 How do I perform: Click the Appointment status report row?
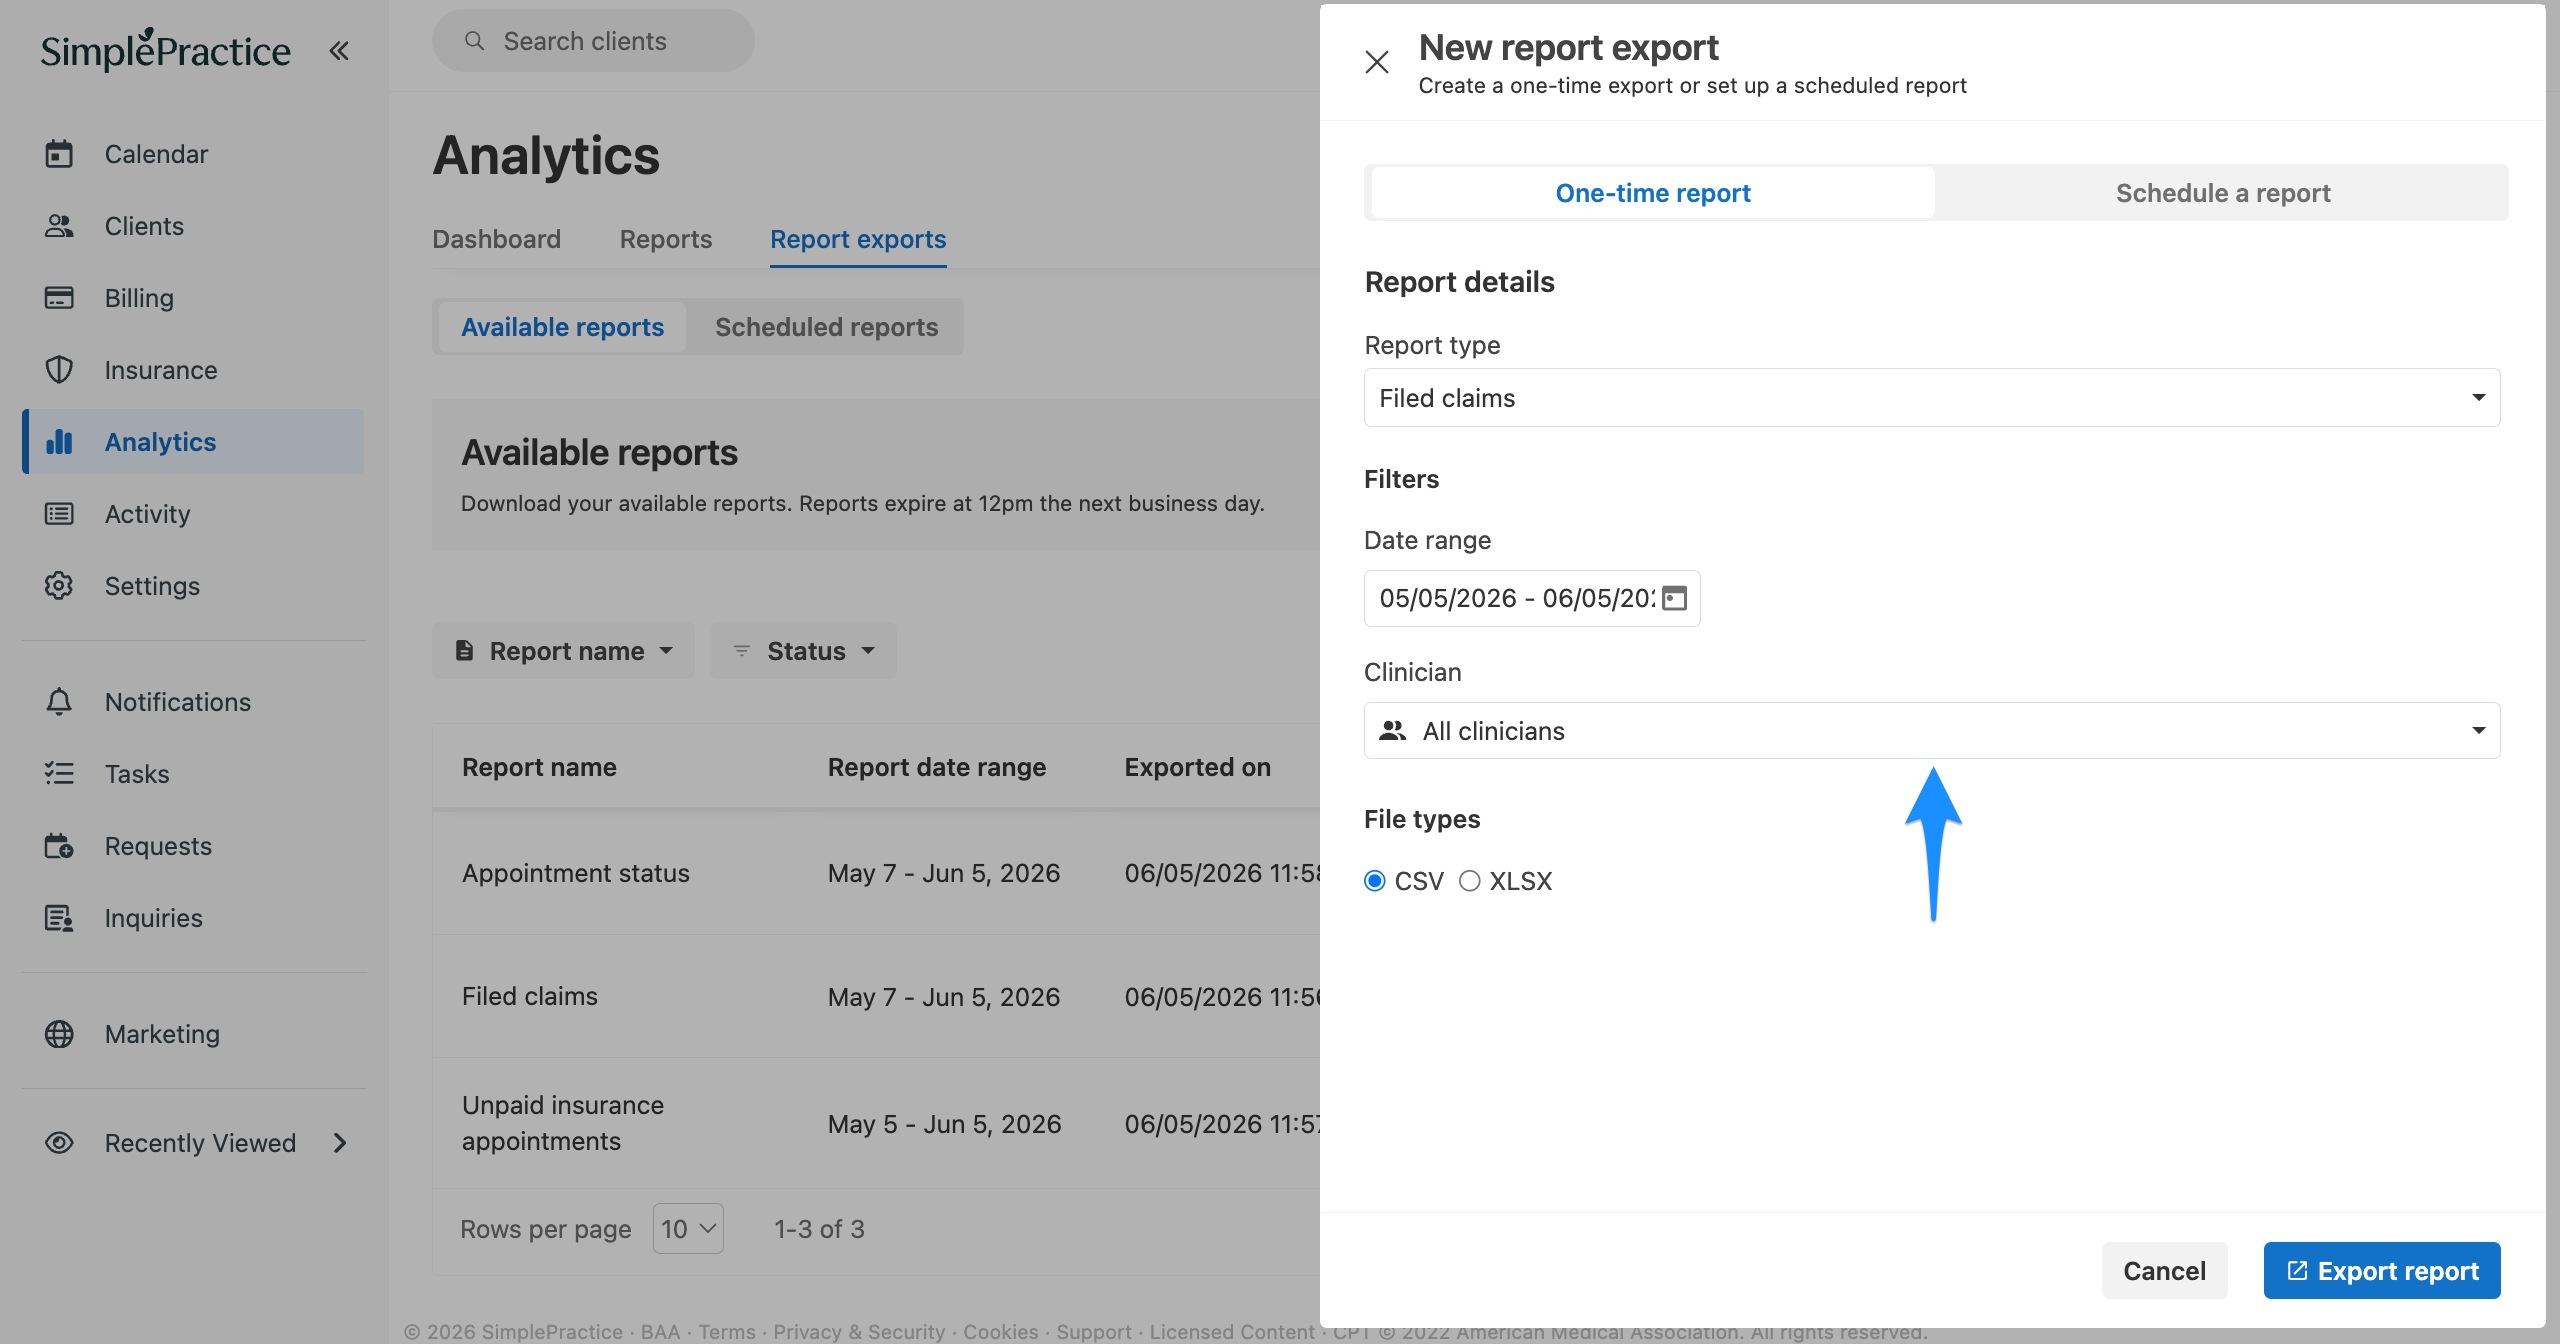[876, 873]
